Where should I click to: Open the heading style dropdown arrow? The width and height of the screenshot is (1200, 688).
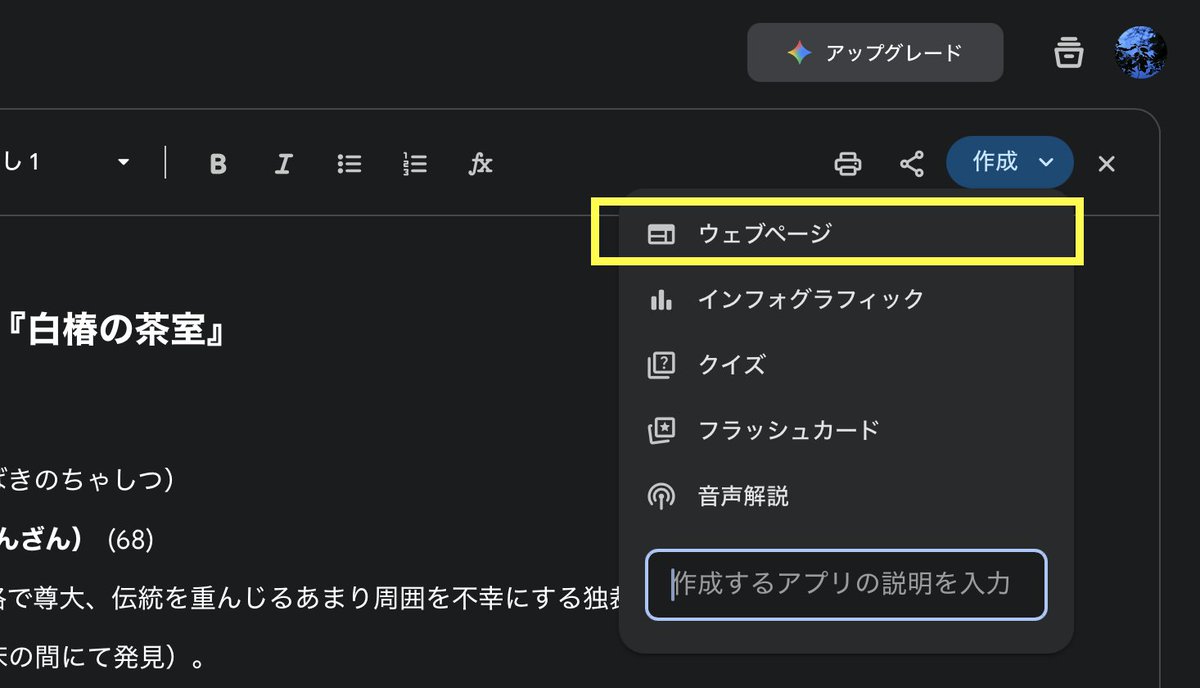point(124,163)
